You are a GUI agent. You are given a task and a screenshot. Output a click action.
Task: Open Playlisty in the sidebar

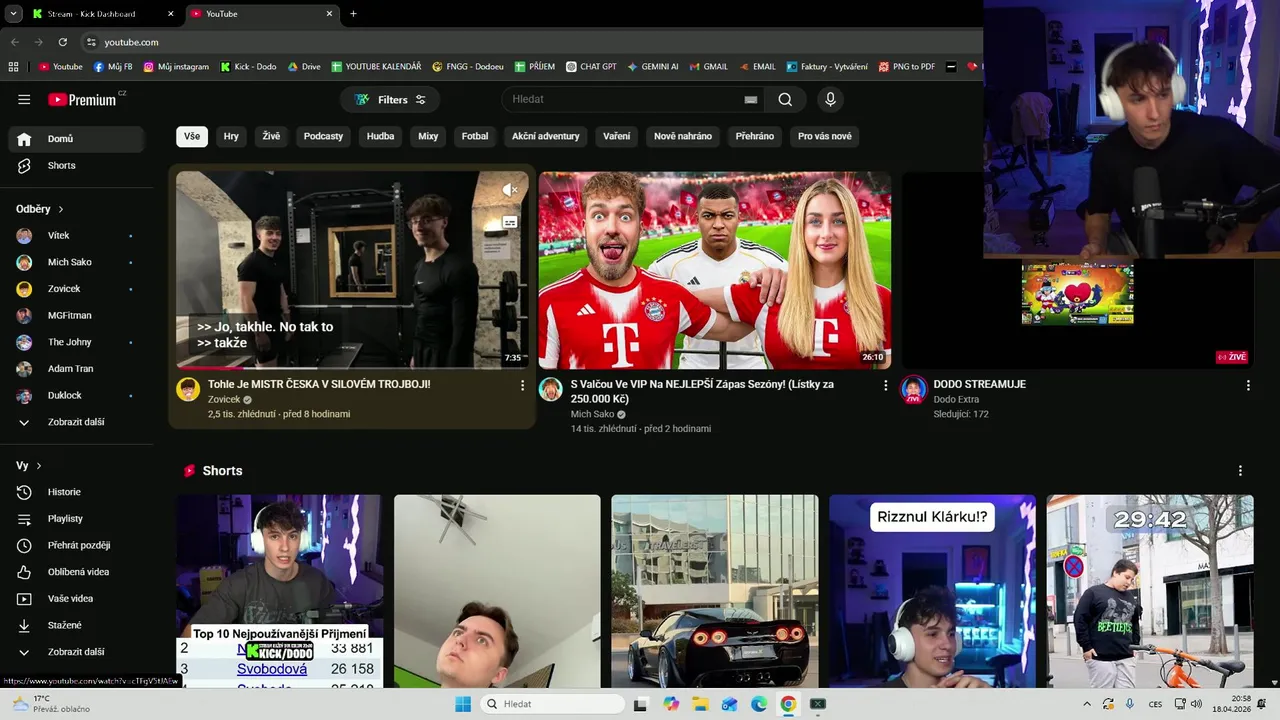pos(77,519)
